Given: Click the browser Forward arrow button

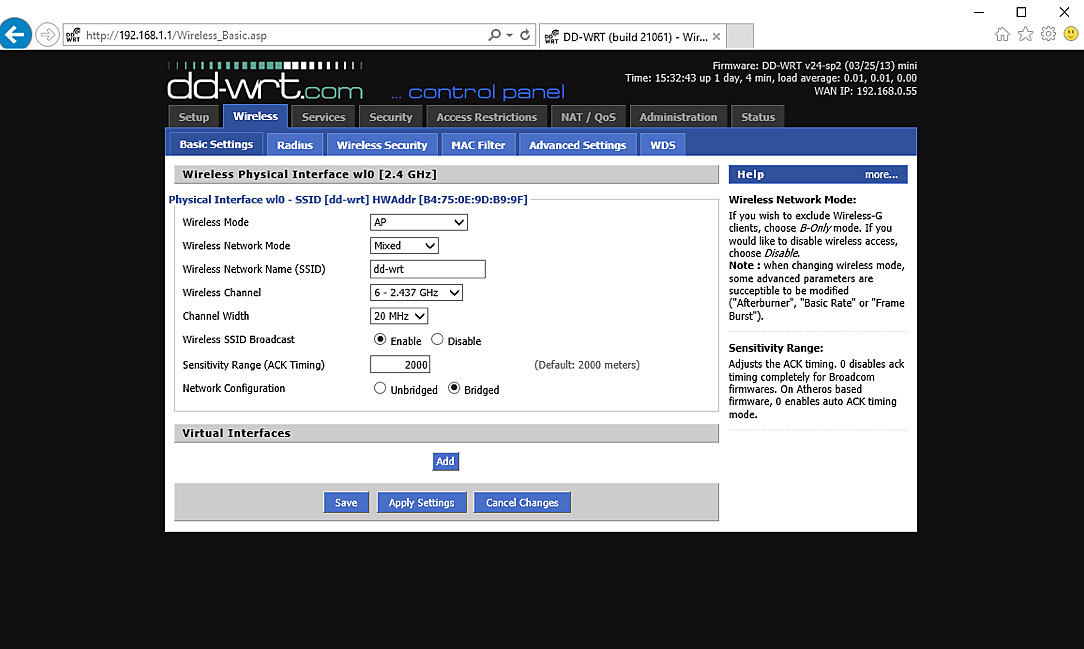Looking at the screenshot, I should click(47, 35).
